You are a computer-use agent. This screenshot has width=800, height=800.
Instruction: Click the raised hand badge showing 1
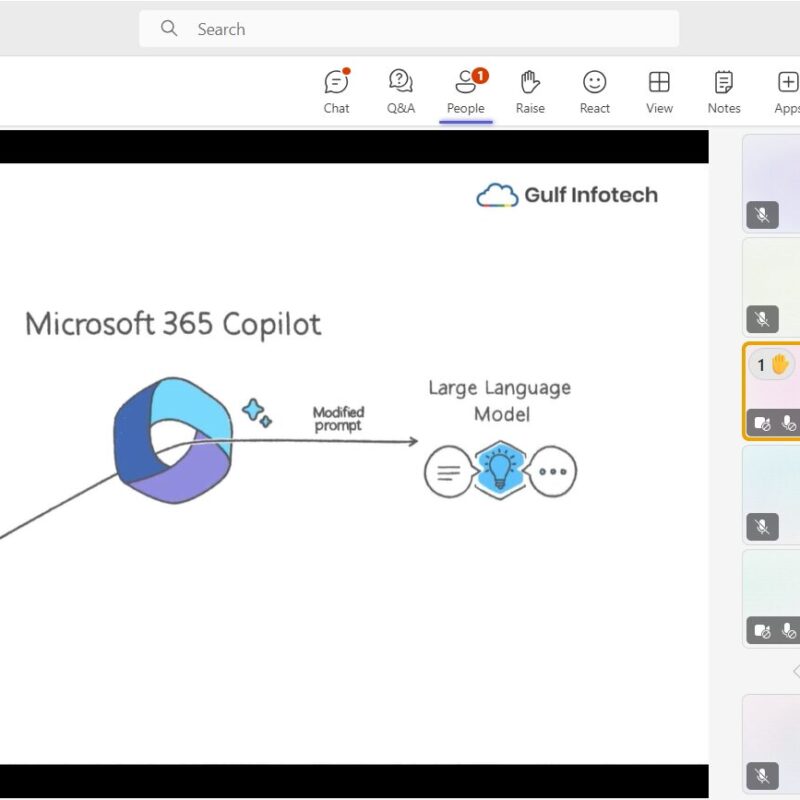pyautogui.click(x=771, y=365)
